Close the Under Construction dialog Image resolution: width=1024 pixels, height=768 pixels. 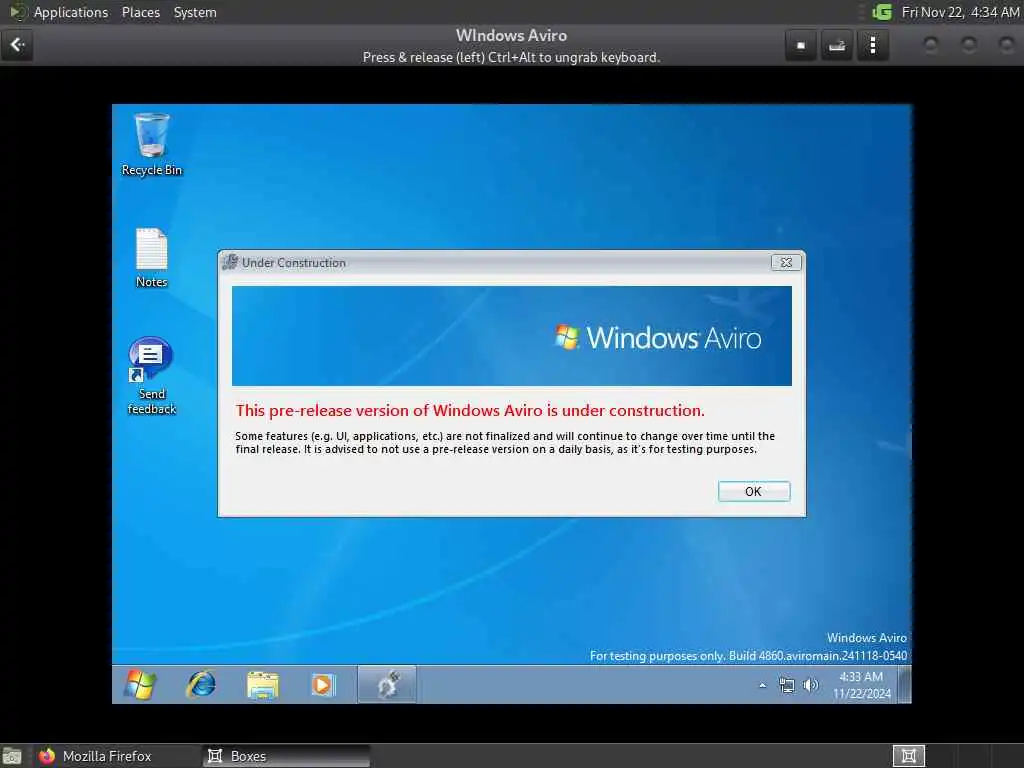(786, 263)
